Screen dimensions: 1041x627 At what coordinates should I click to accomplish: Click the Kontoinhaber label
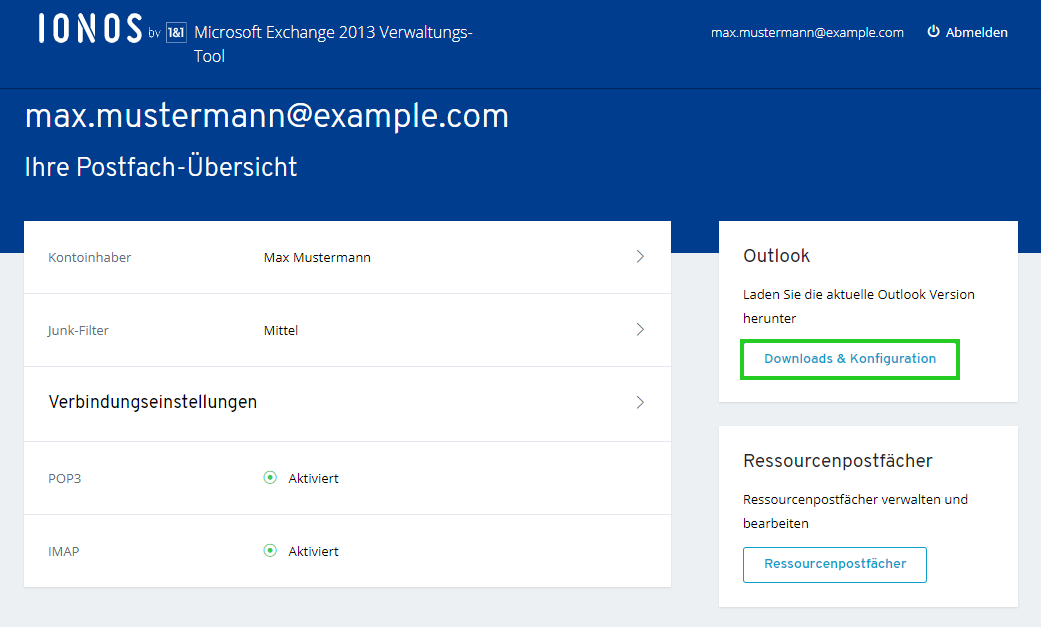point(90,258)
